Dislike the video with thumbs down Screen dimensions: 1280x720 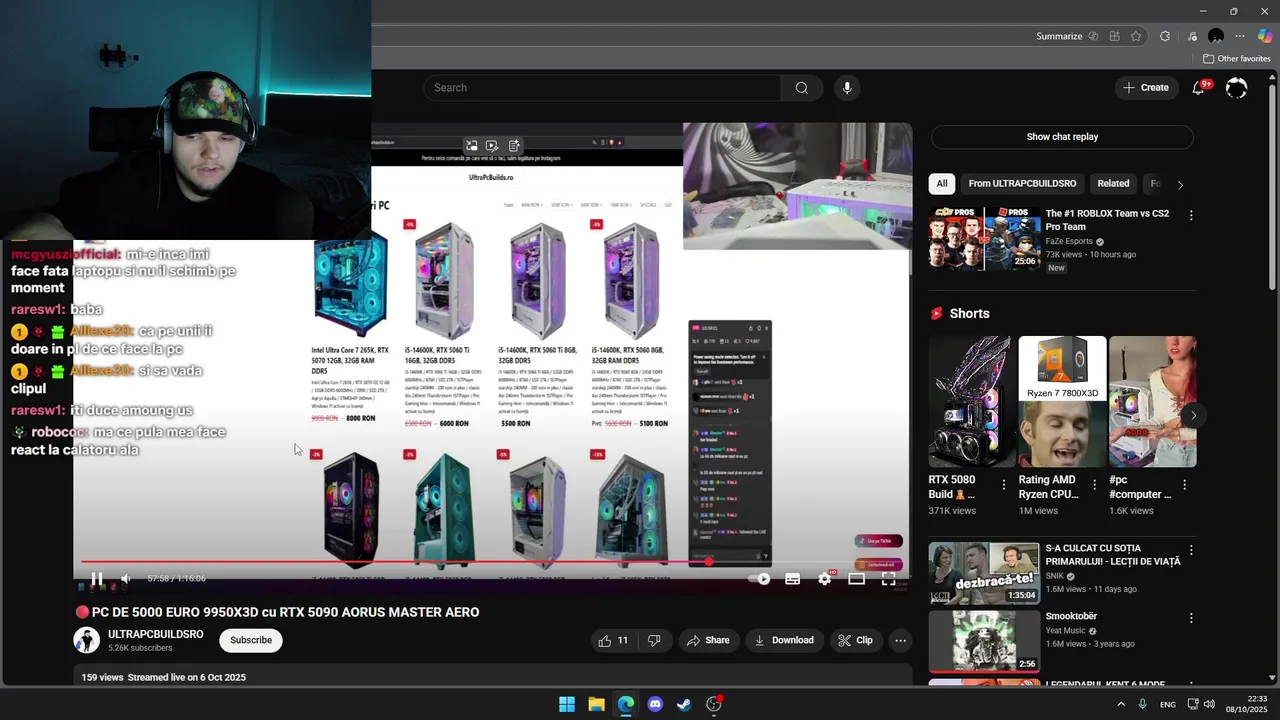pos(655,640)
